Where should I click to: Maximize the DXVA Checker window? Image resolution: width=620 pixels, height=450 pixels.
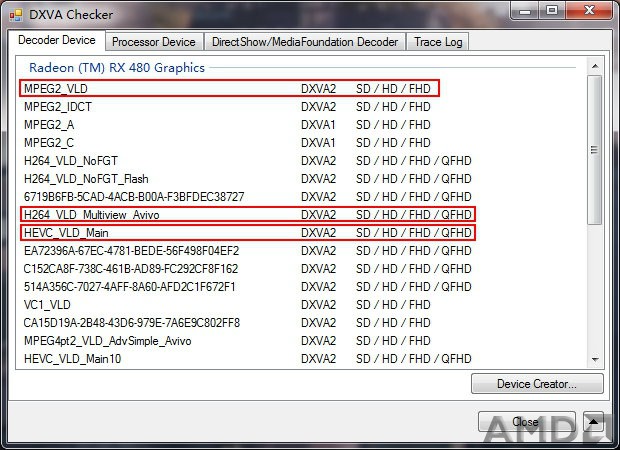pyautogui.click(x=552, y=10)
